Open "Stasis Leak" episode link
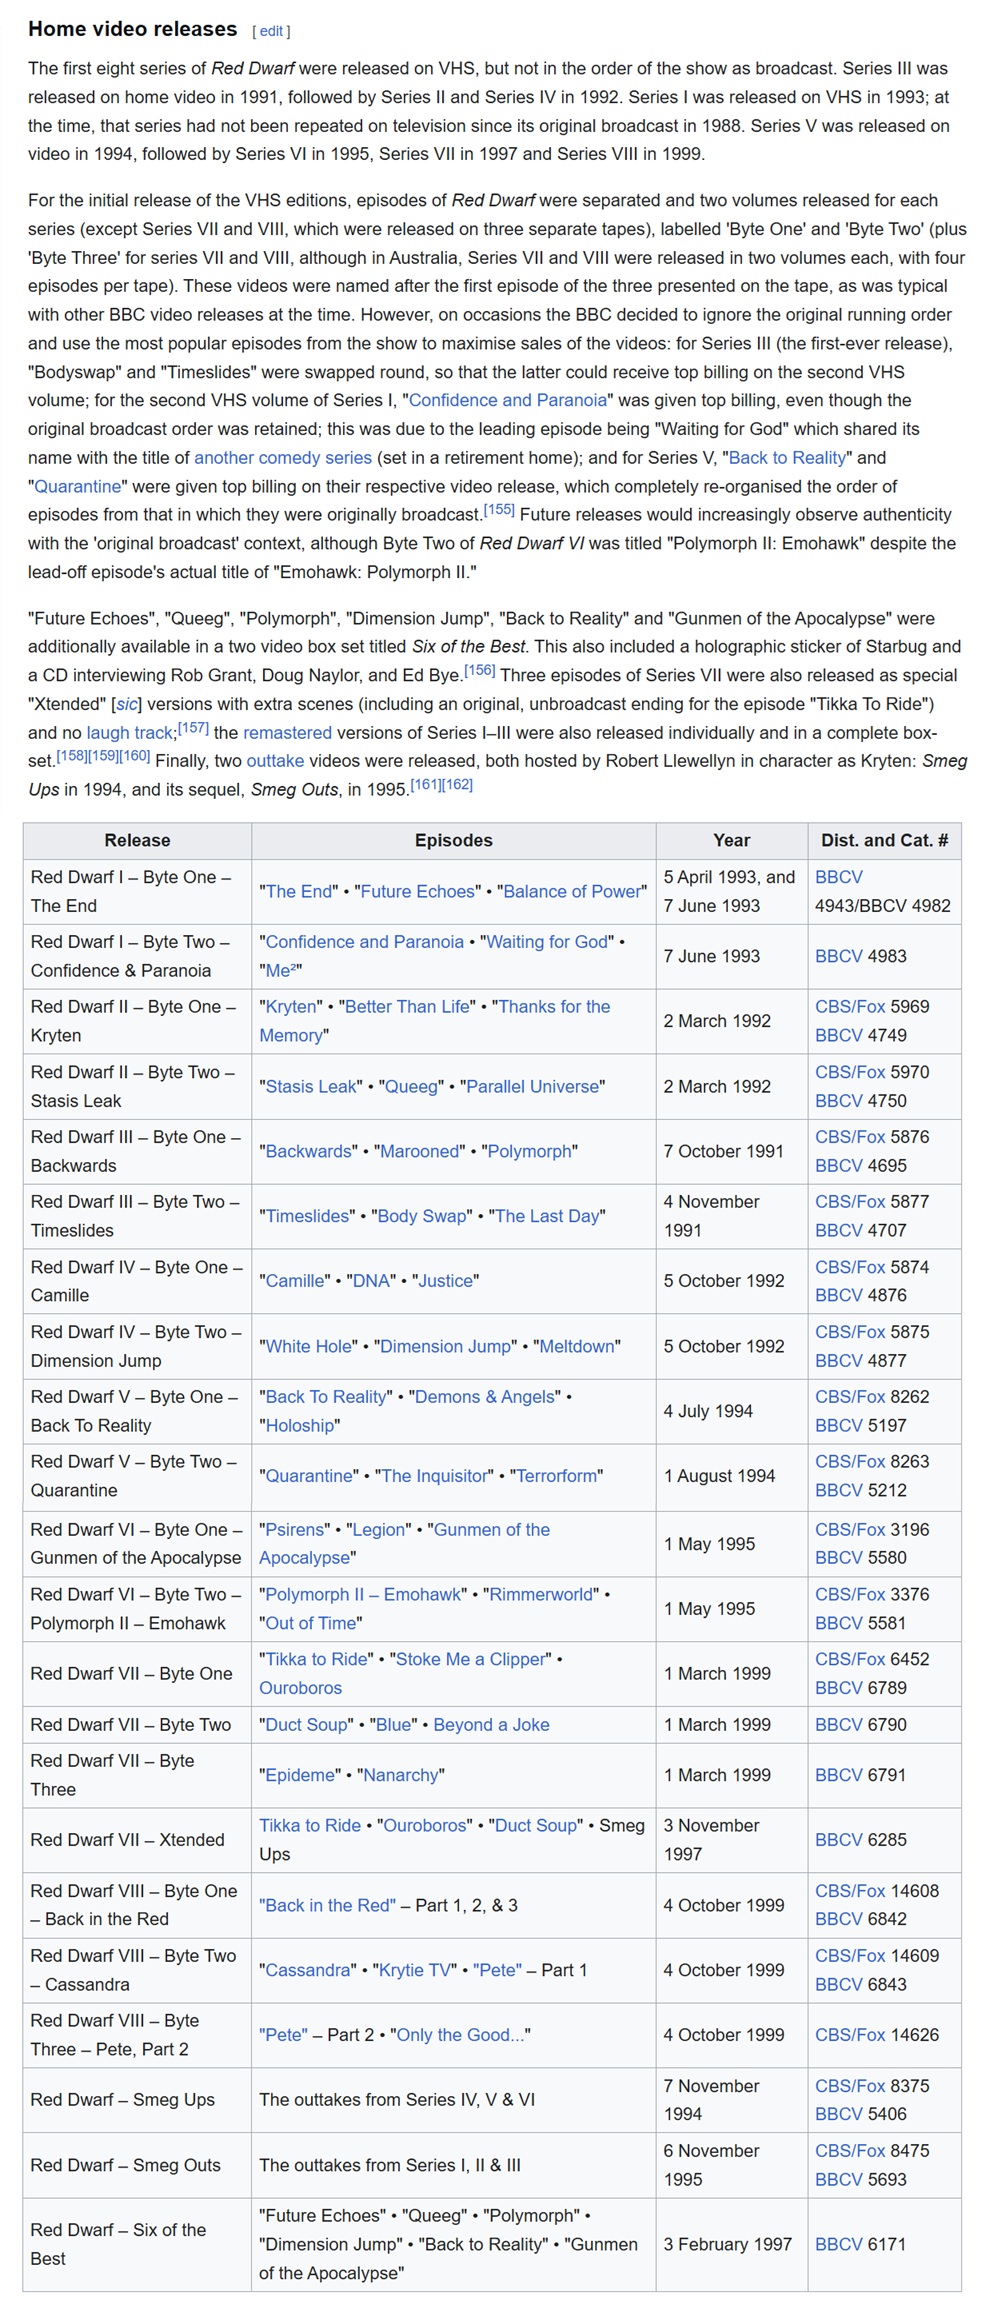The height and width of the screenshot is (2304, 1001). coord(312,1087)
